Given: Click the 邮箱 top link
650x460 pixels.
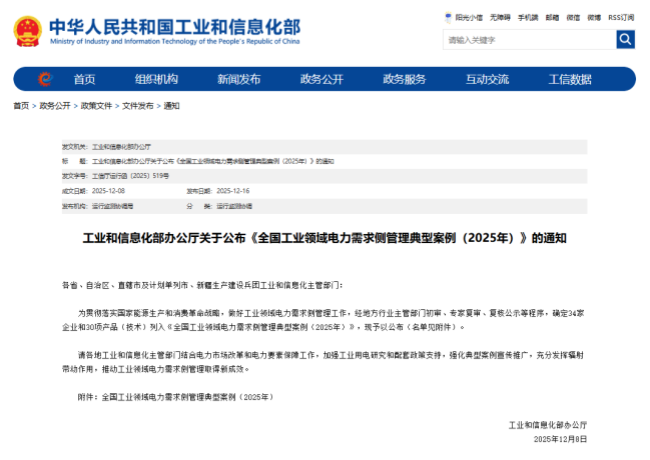Looking at the screenshot, I should pyautogui.click(x=552, y=17).
